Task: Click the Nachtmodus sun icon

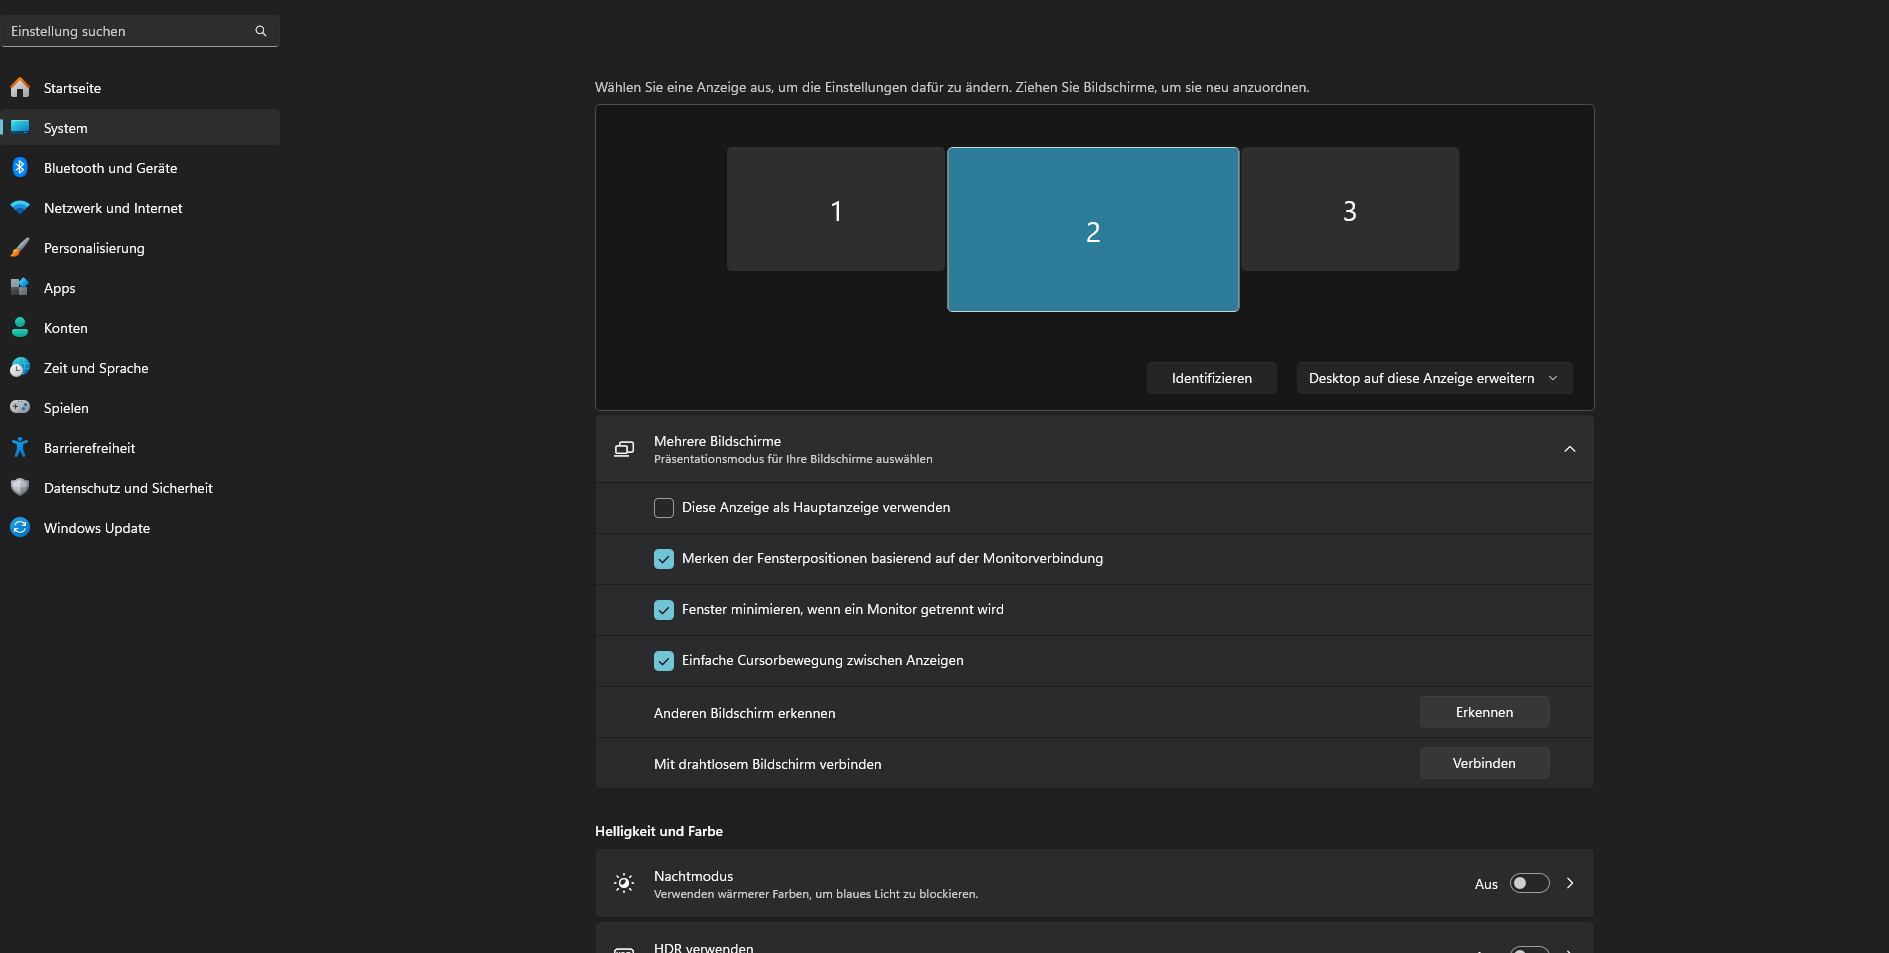Action: click(624, 883)
